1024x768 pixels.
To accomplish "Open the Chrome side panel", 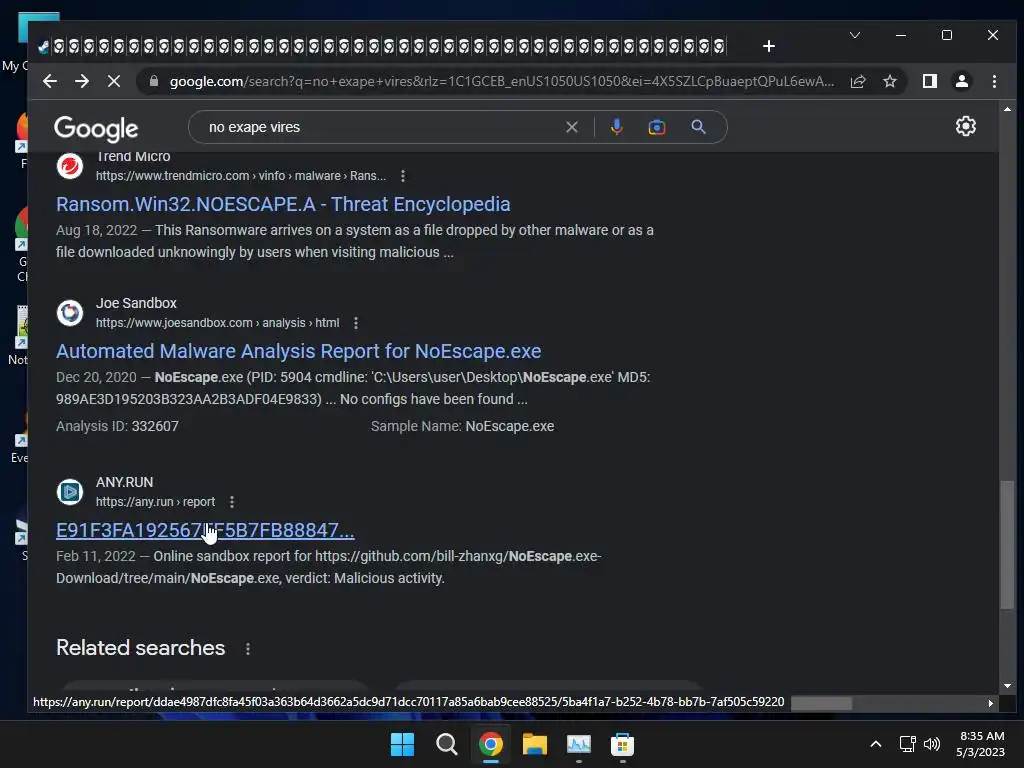I will coord(929,82).
